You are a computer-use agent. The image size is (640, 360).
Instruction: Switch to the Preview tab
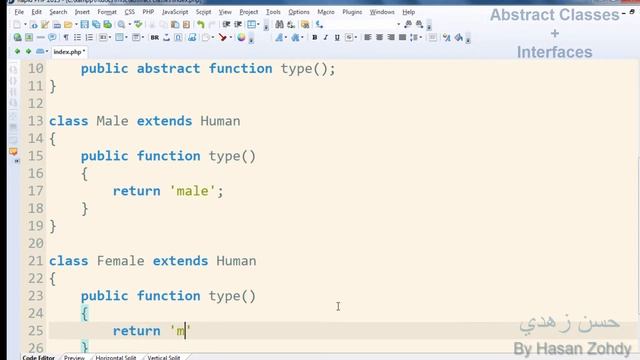74,357
